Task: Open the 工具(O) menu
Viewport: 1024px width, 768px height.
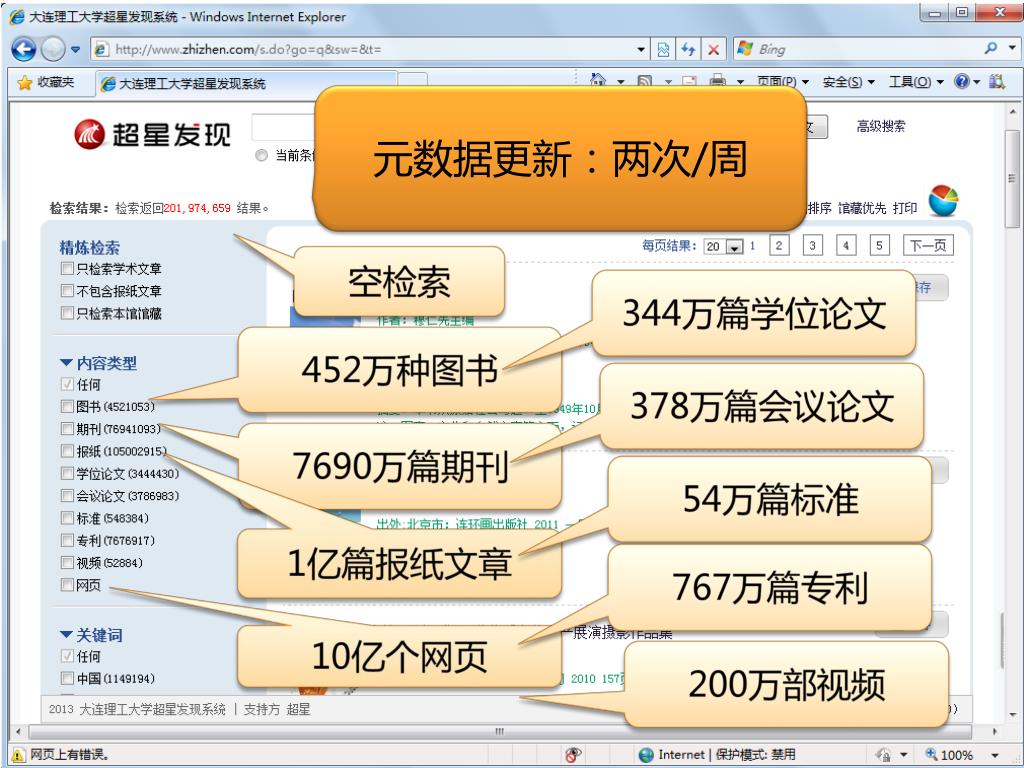Action: click(x=916, y=82)
